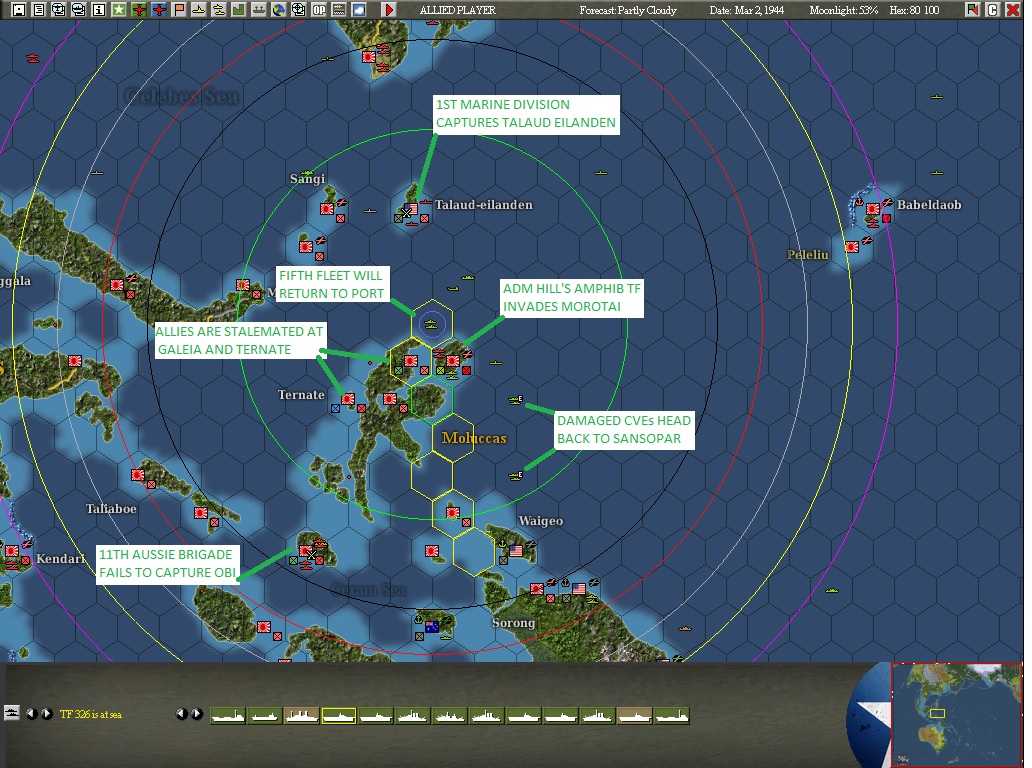Select the US flag base above Sorong

[579, 589]
